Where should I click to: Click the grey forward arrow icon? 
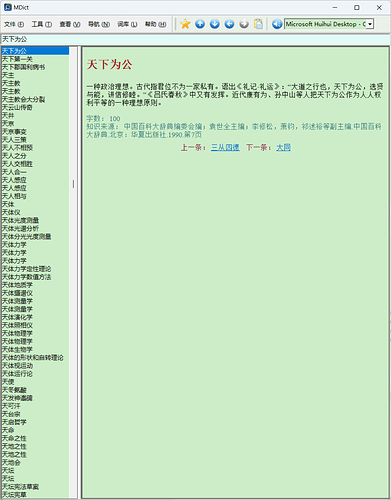(x=244, y=24)
